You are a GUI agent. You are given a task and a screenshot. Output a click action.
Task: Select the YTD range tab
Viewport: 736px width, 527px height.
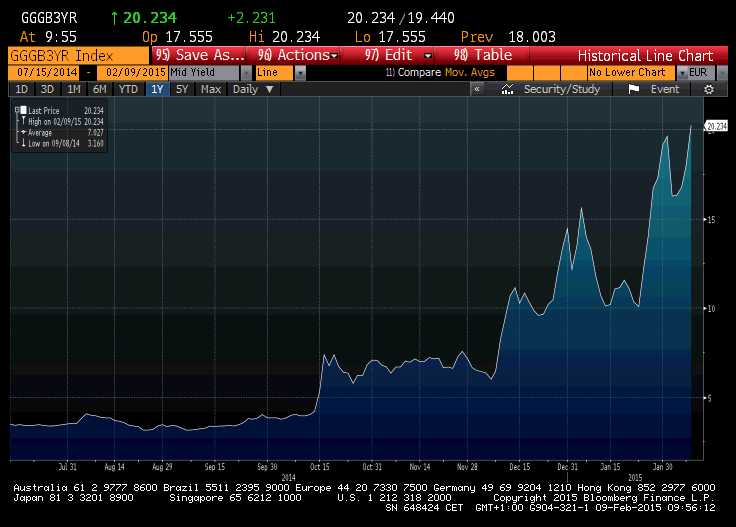(x=128, y=89)
